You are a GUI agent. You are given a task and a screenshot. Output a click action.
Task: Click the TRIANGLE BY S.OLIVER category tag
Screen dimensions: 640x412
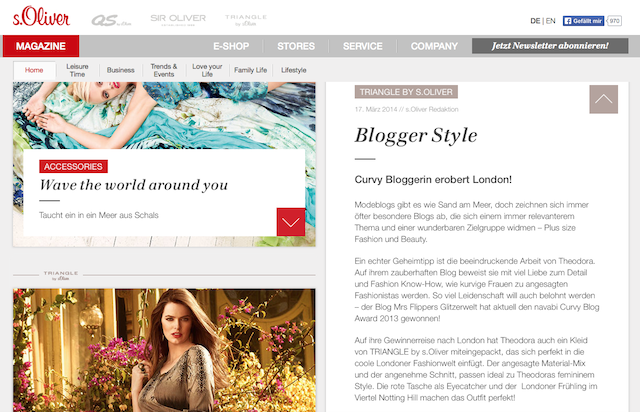click(x=406, y=92)
